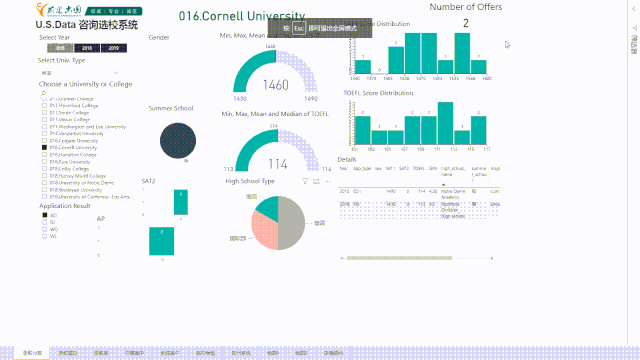Check the Vanderbilt University checkbox
Image resolution: width=640 pixels, height=360 pixels.
click(x=44, y=133)
